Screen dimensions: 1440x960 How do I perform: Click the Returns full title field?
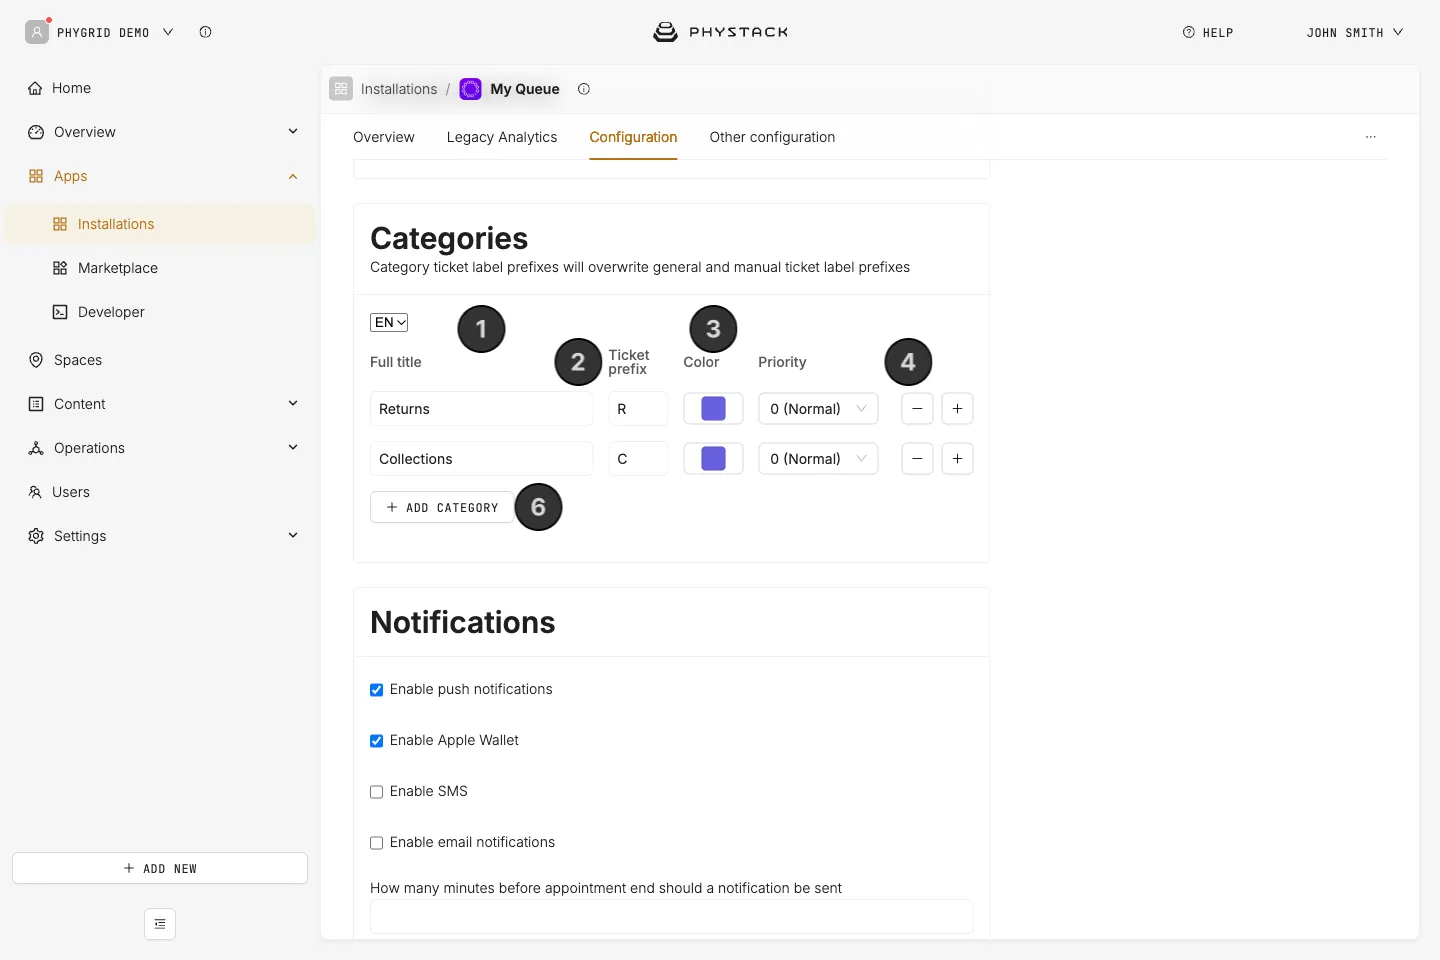(482, 409)
